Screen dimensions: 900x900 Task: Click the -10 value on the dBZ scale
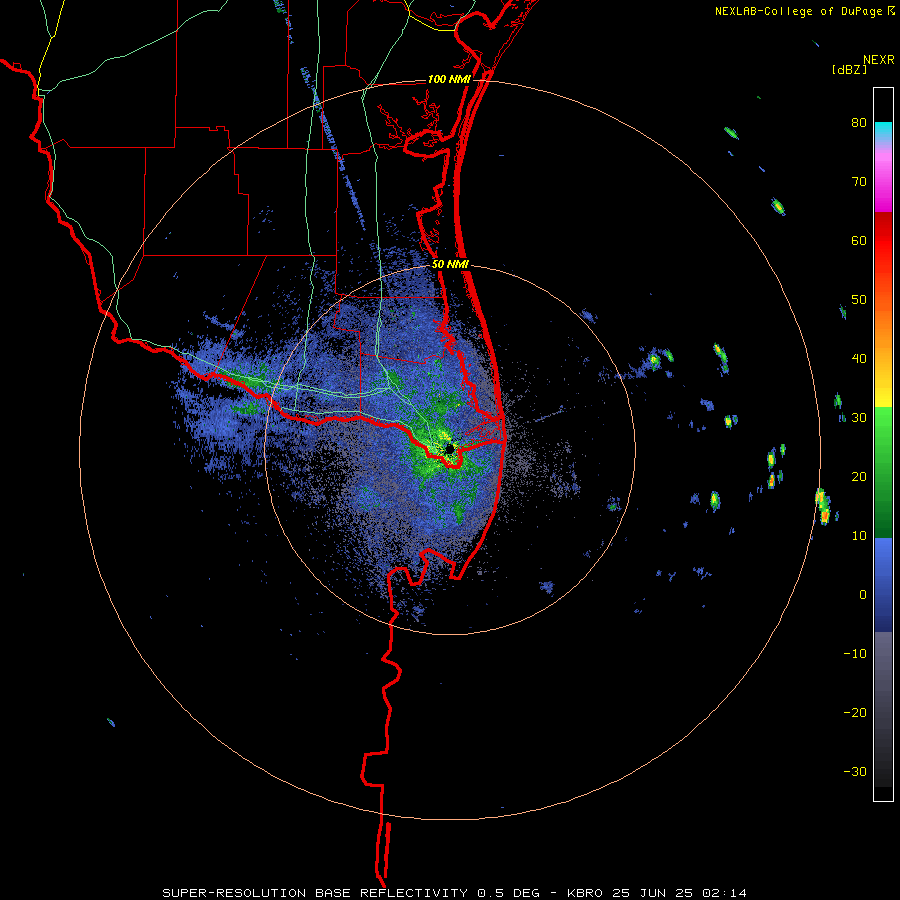[x=855, y=653]
